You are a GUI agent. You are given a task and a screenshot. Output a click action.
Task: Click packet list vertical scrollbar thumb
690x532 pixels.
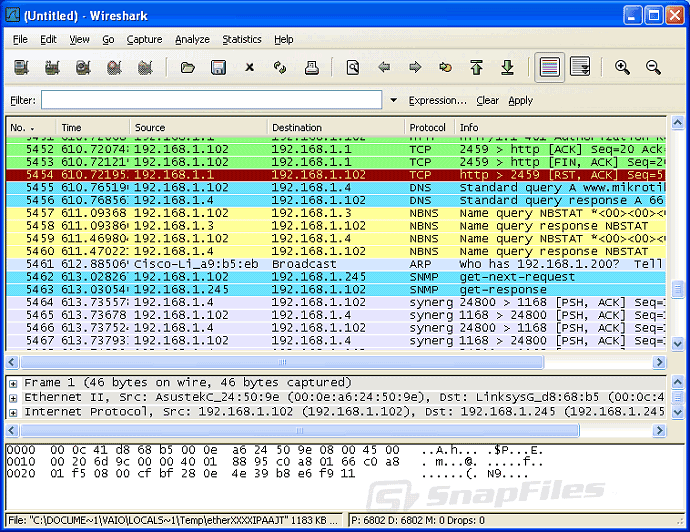tap(678, 289)
